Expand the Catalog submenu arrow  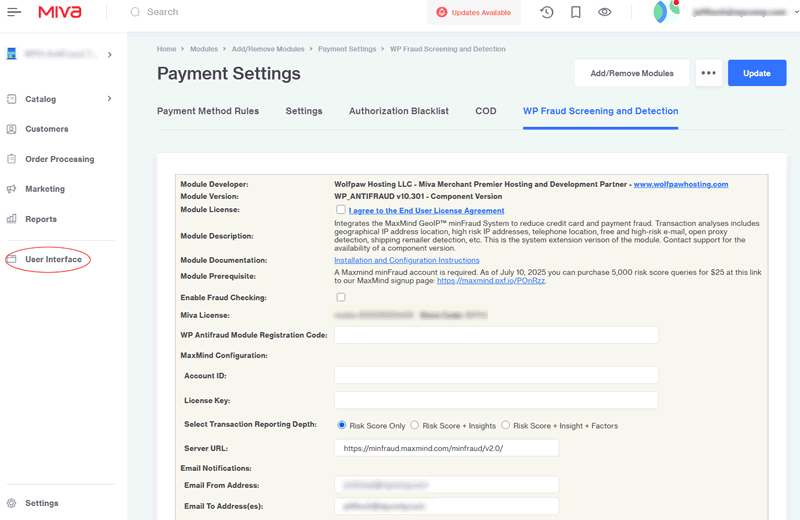pos(110,98)
